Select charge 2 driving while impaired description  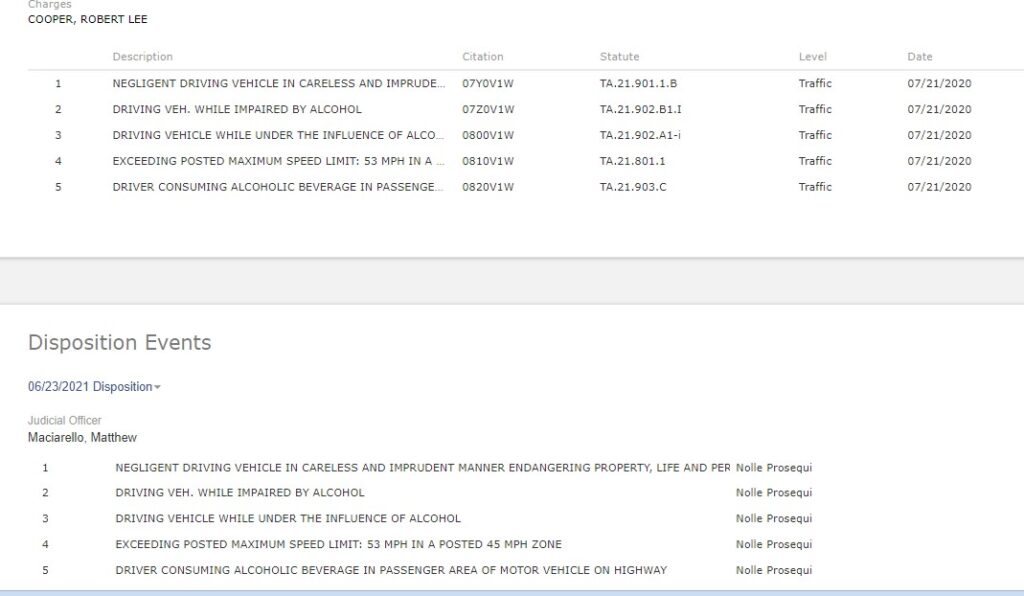click(237, 109)
